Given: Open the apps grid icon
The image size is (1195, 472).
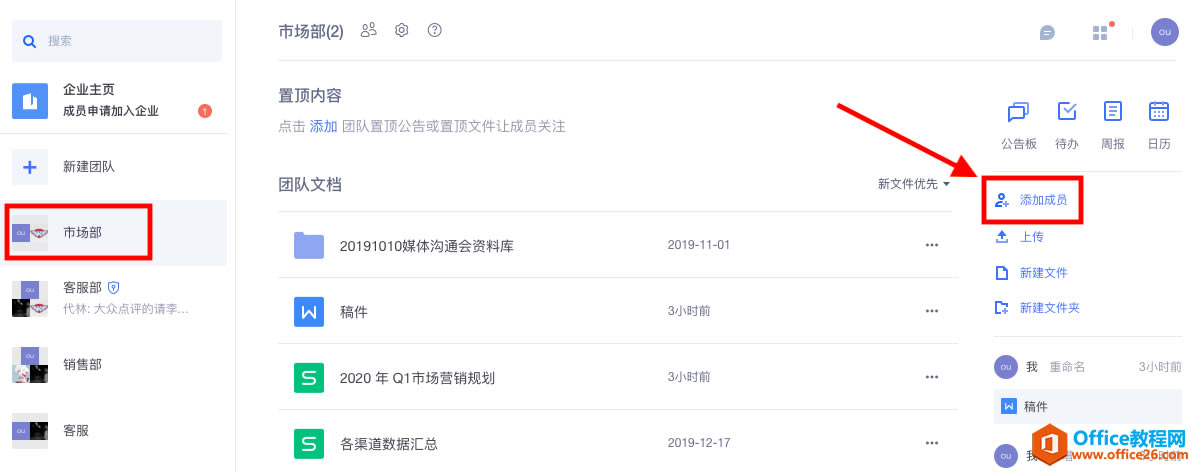Looking at the screenshot, I should tap(1100, 32).
